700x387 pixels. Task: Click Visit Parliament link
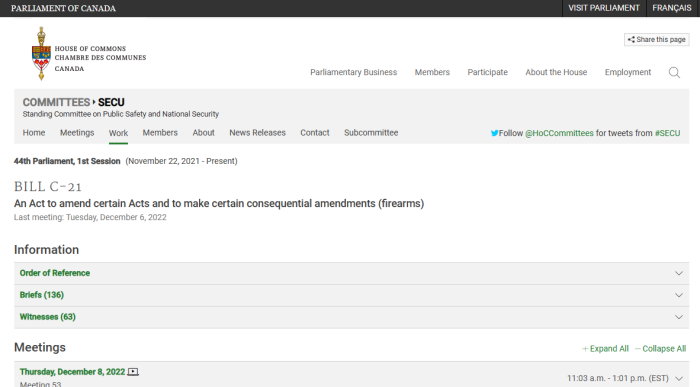[604, 8]
